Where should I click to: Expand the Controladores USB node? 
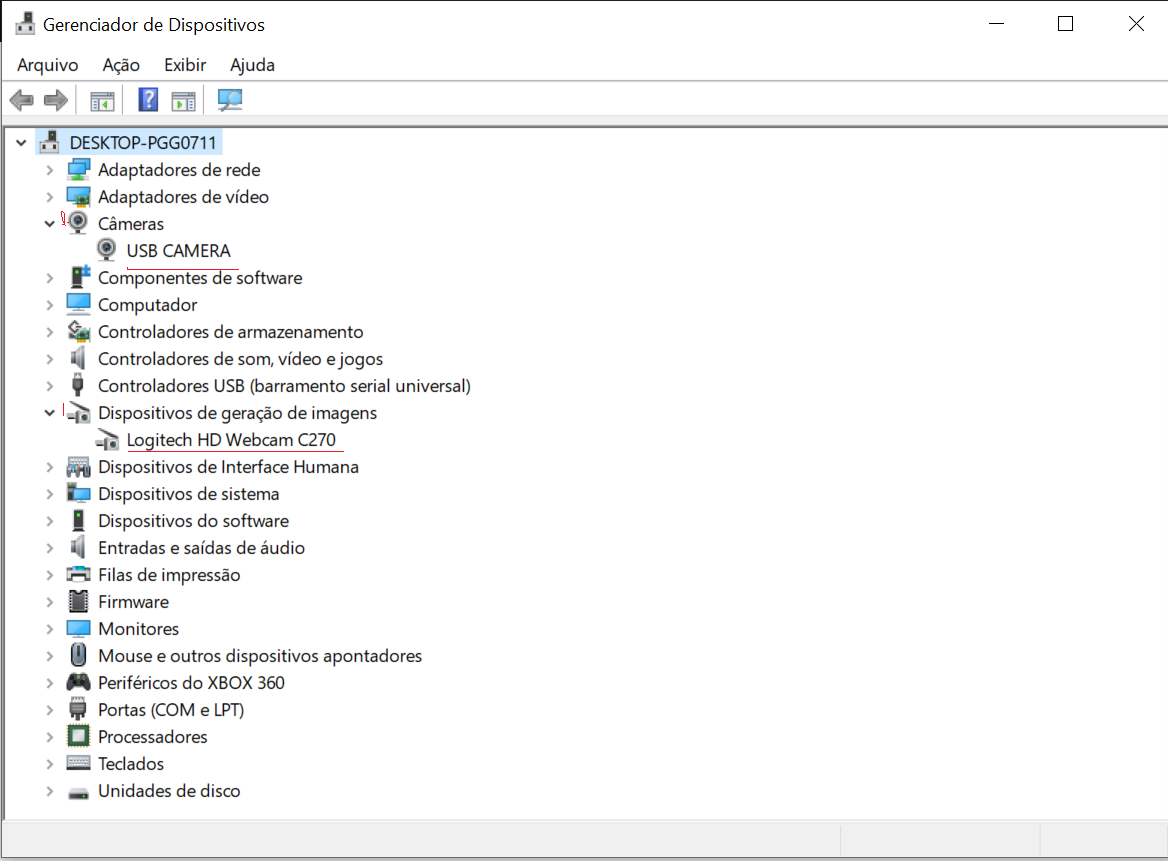(x=50, y=386)
